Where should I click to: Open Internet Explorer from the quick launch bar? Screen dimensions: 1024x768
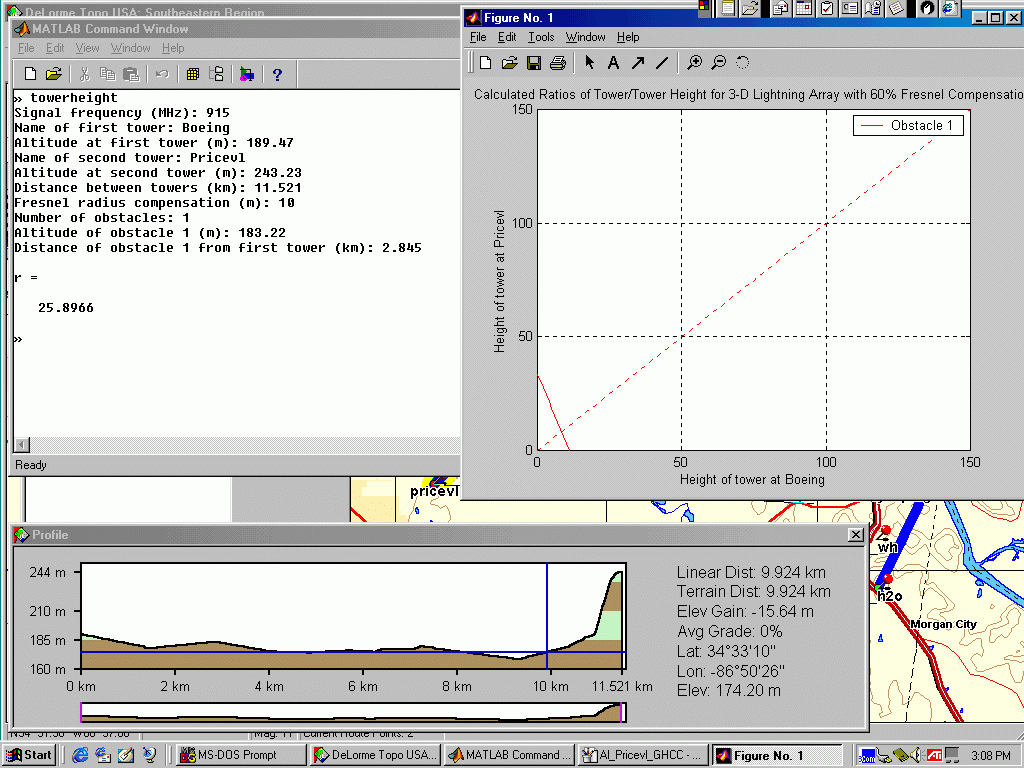pos(80,755)
